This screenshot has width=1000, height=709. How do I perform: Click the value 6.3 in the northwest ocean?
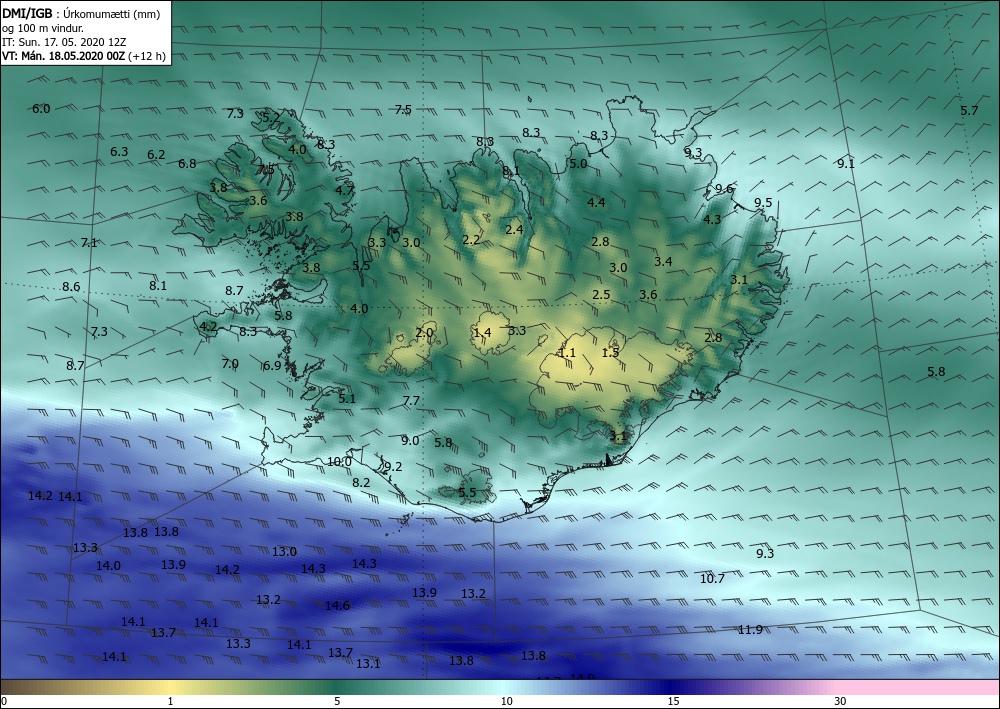[x=119, y=152]
